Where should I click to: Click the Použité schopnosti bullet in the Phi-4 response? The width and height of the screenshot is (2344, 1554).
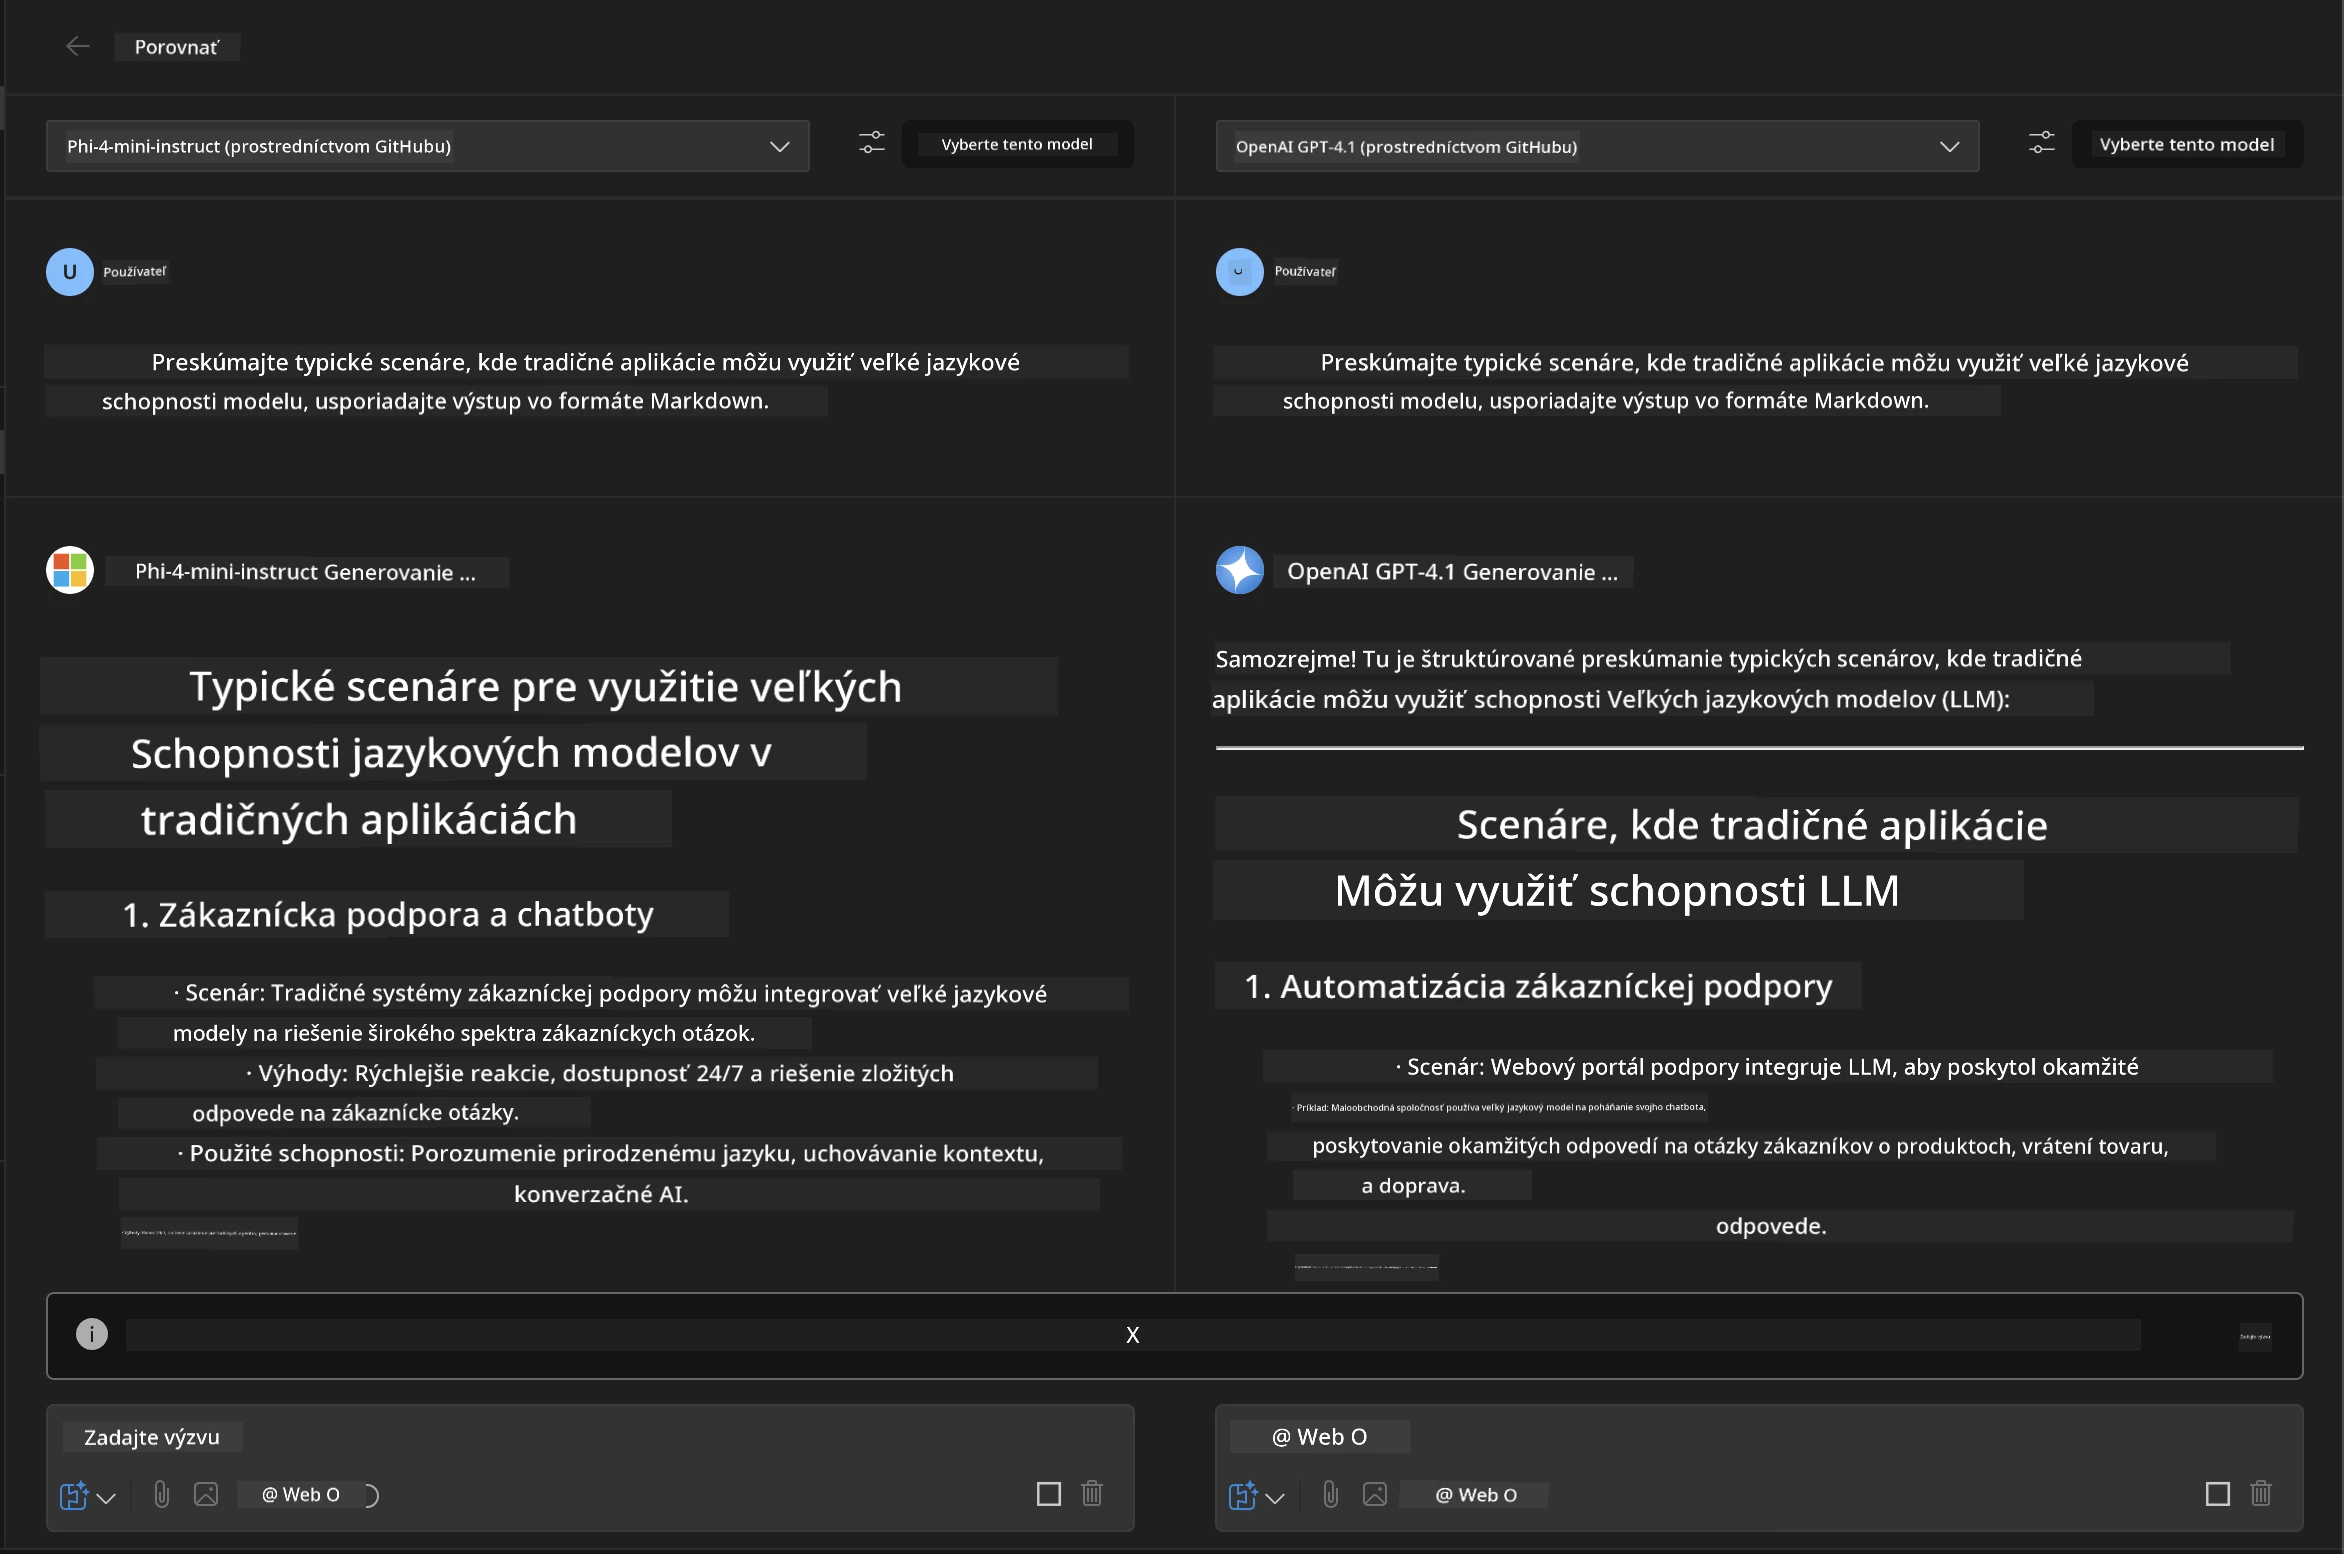point(610,1153)
